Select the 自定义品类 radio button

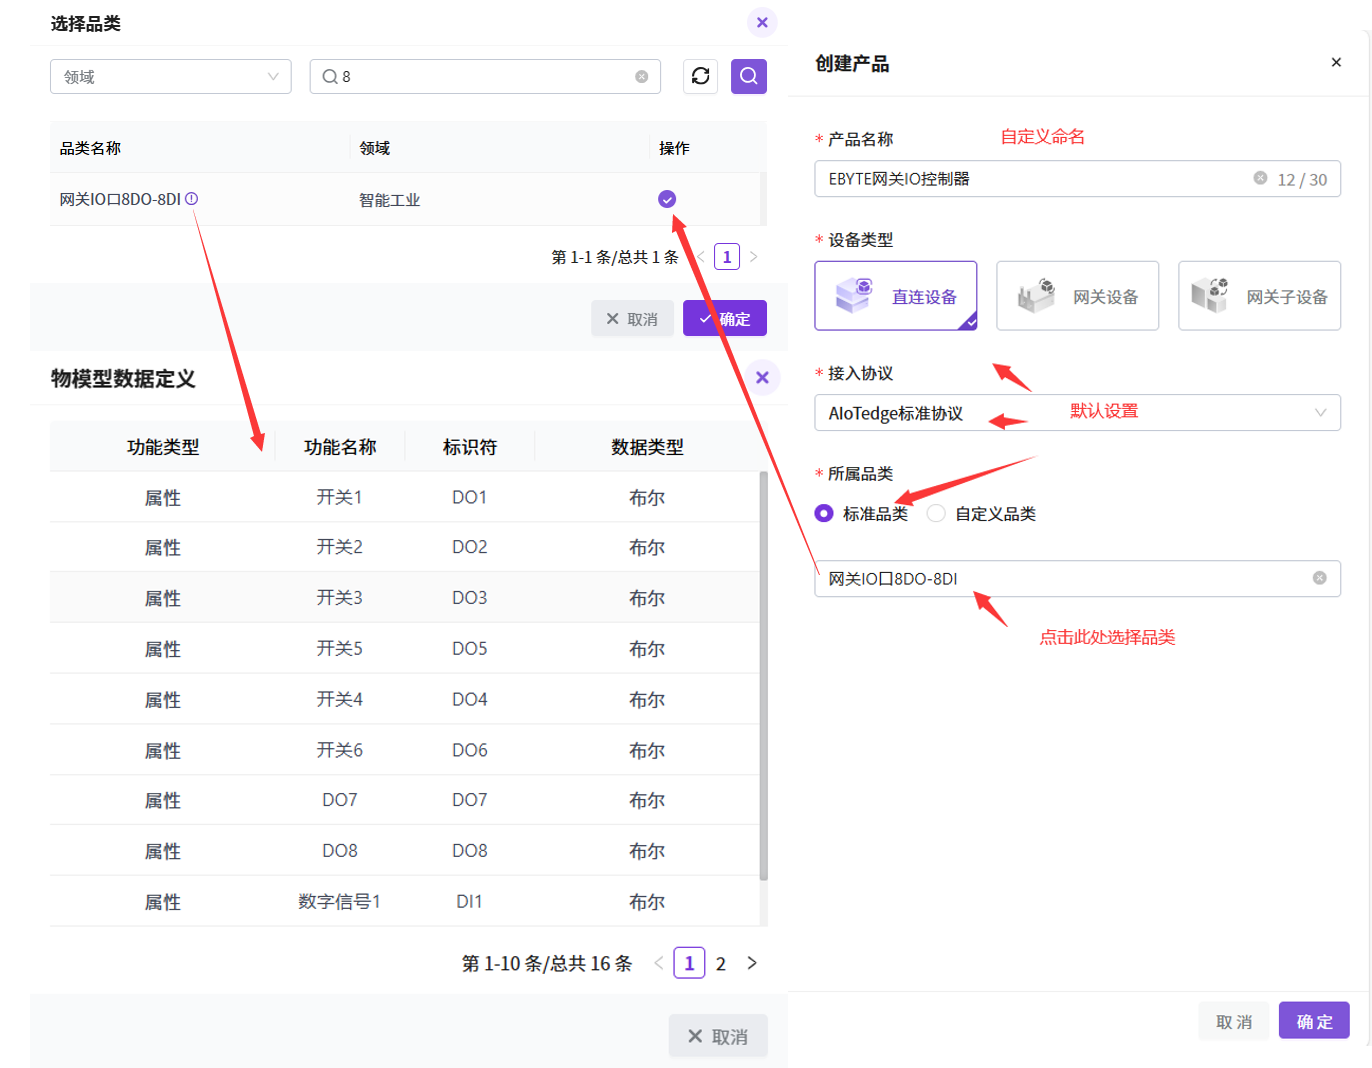click(936, 513)
